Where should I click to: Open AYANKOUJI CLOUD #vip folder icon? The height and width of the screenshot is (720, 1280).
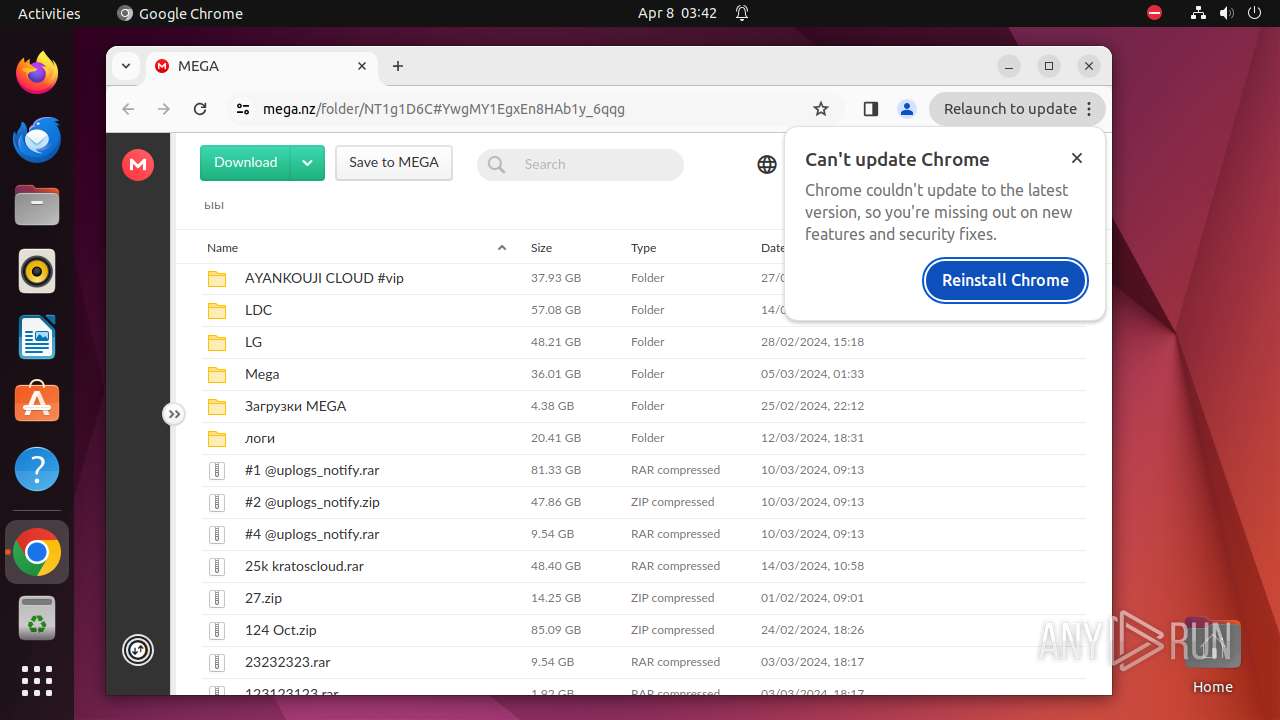[x=217, y=278]
